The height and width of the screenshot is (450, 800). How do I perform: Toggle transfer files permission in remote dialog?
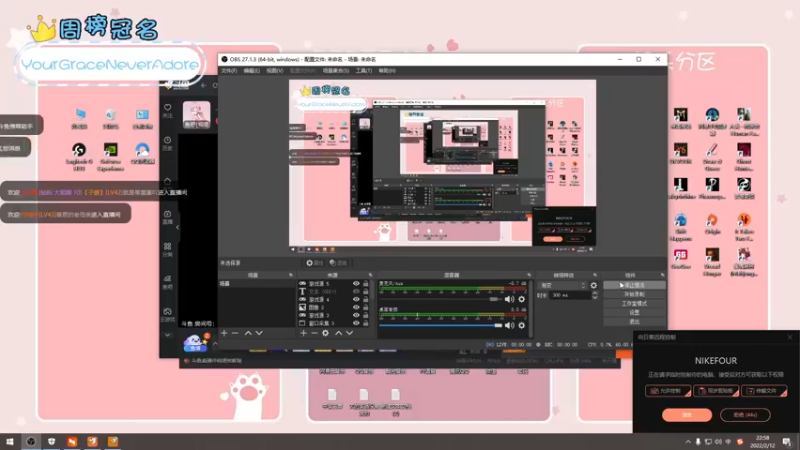tap(764, 391)
